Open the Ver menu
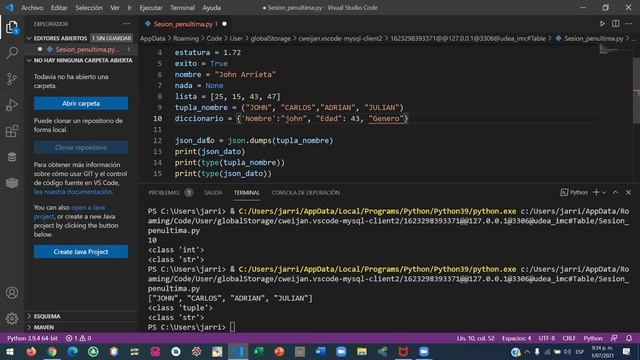This screenshot has height=360, width=640. (115, 7)
